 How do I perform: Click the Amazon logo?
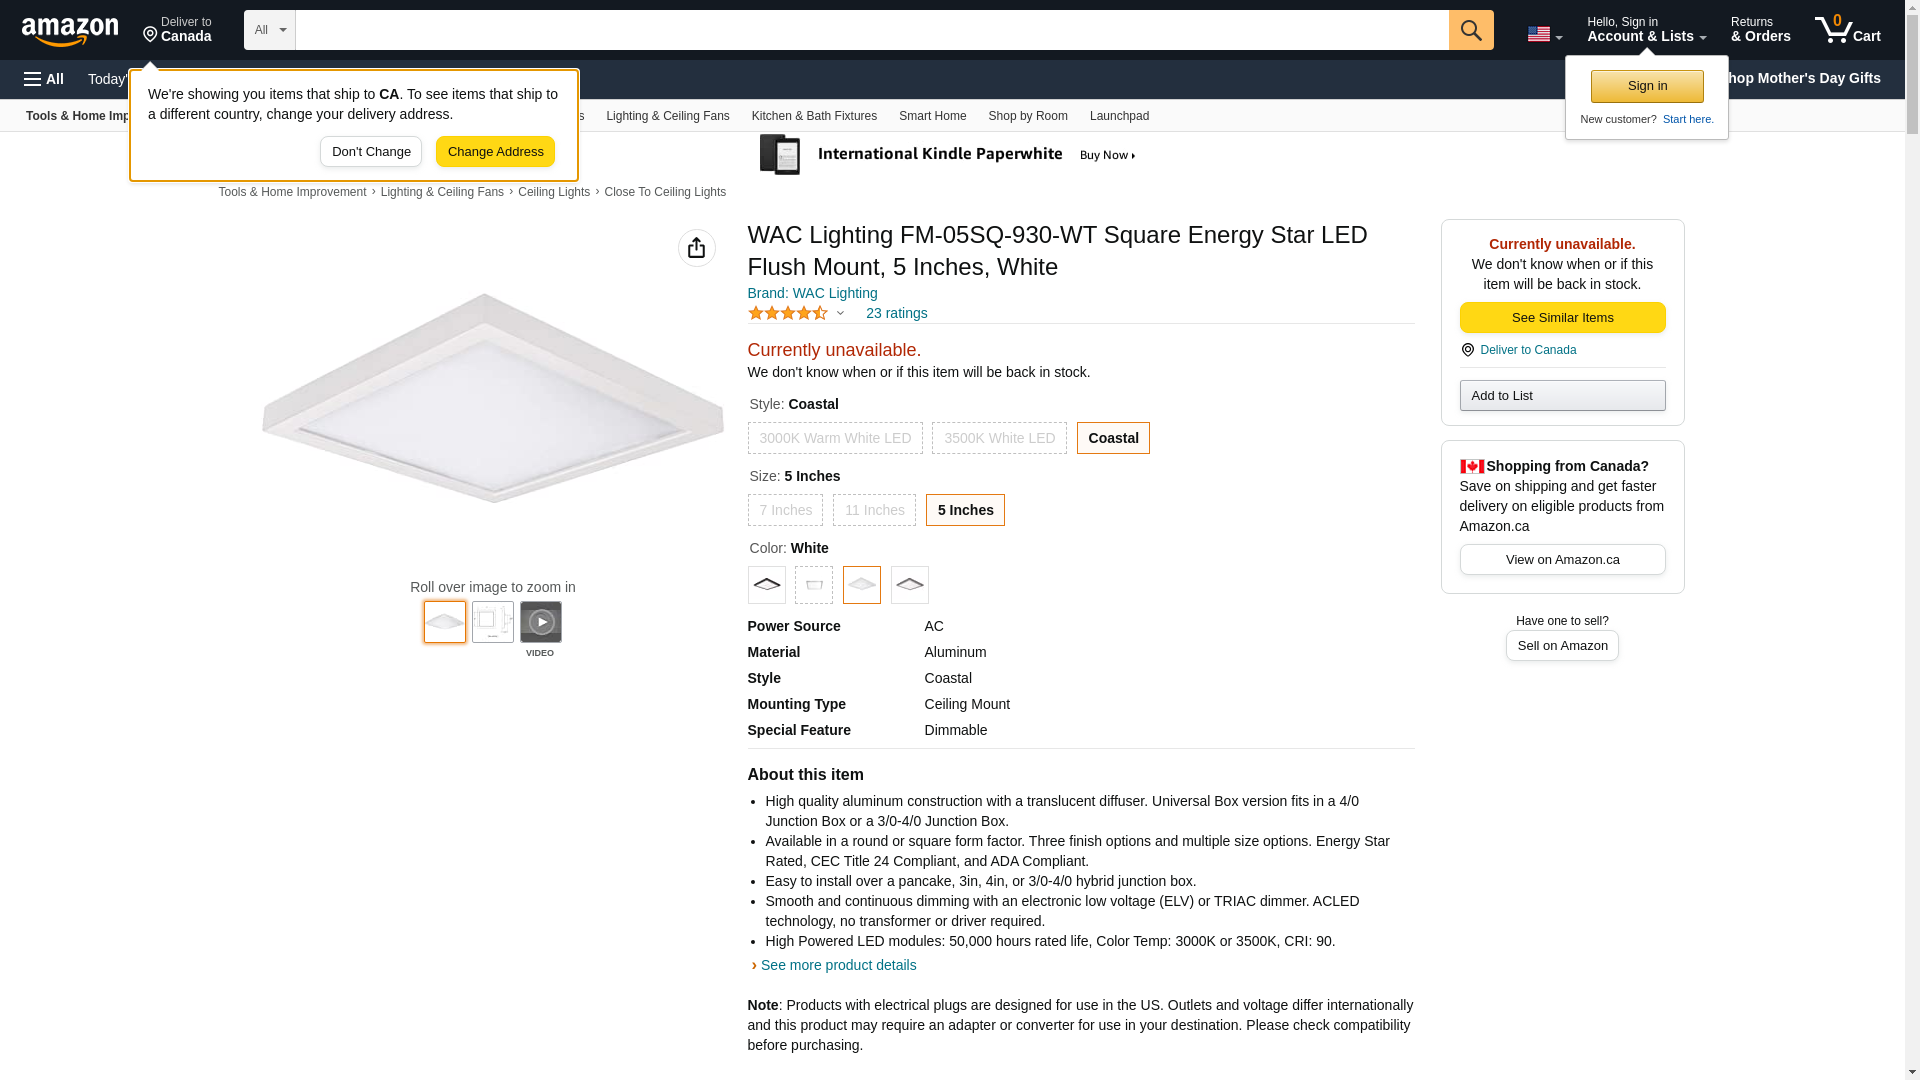[x=70, y=31]
